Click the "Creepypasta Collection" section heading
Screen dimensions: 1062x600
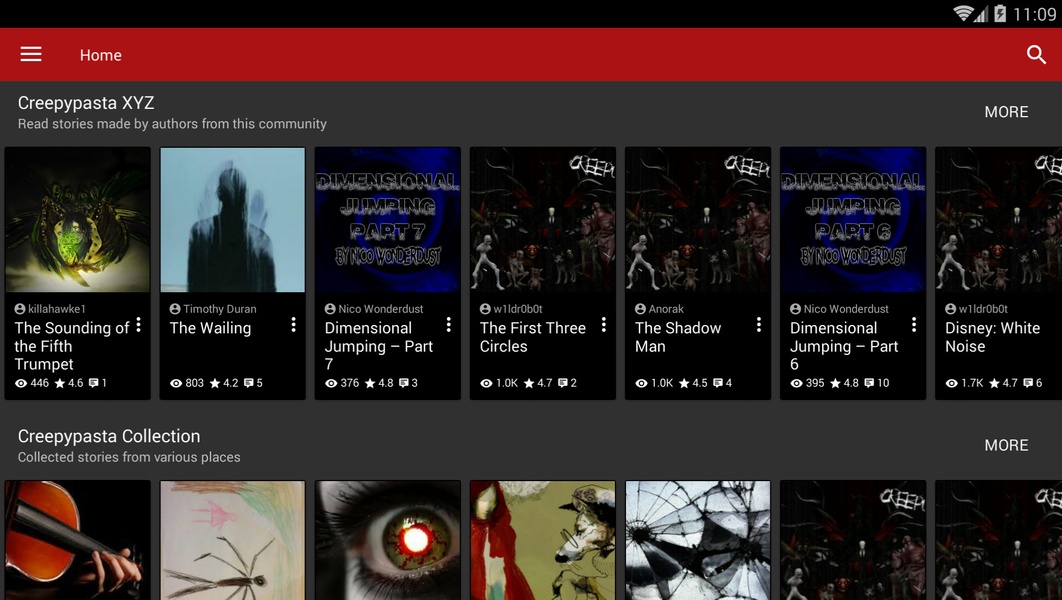(109, 436)
